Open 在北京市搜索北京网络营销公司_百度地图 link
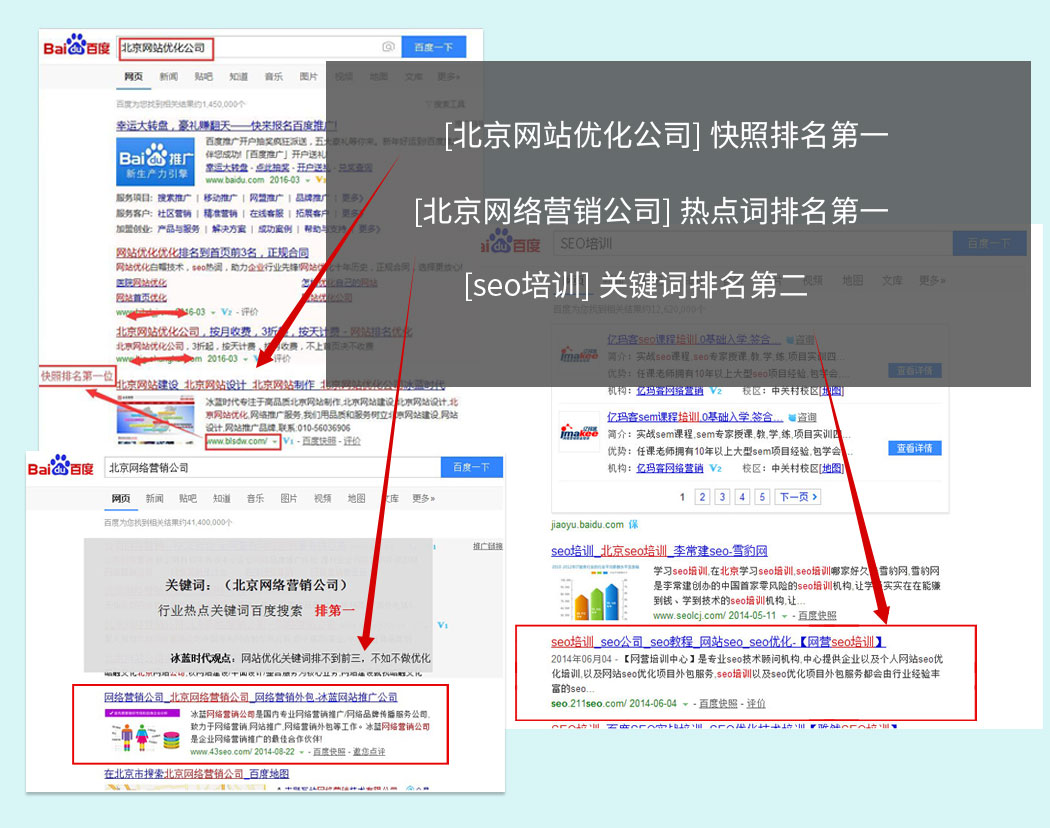 (196, 774)
